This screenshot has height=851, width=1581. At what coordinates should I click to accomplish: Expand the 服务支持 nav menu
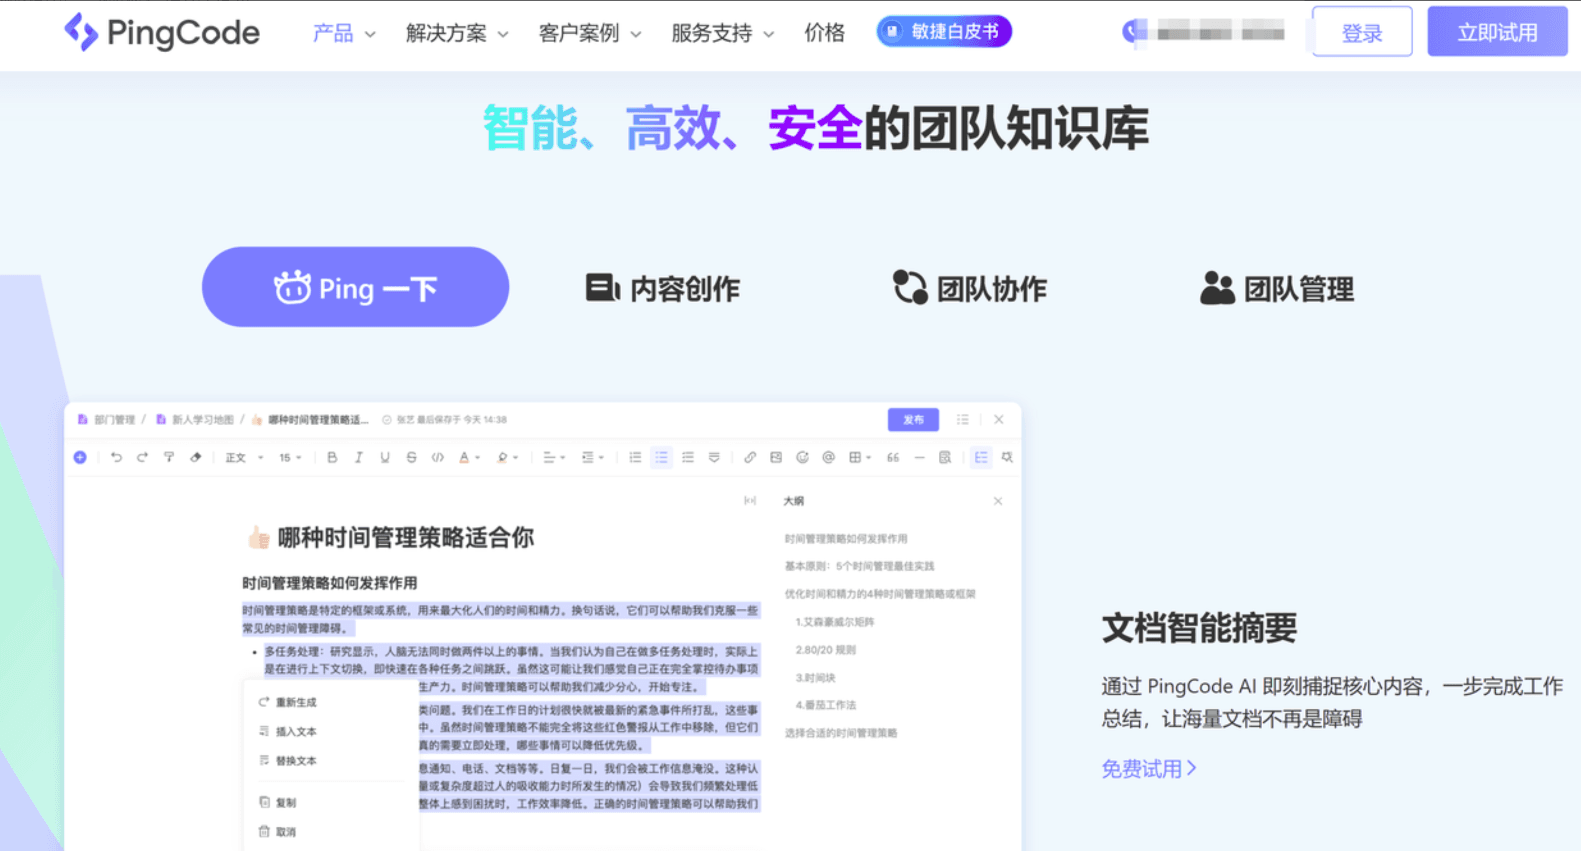click(723, 33)
